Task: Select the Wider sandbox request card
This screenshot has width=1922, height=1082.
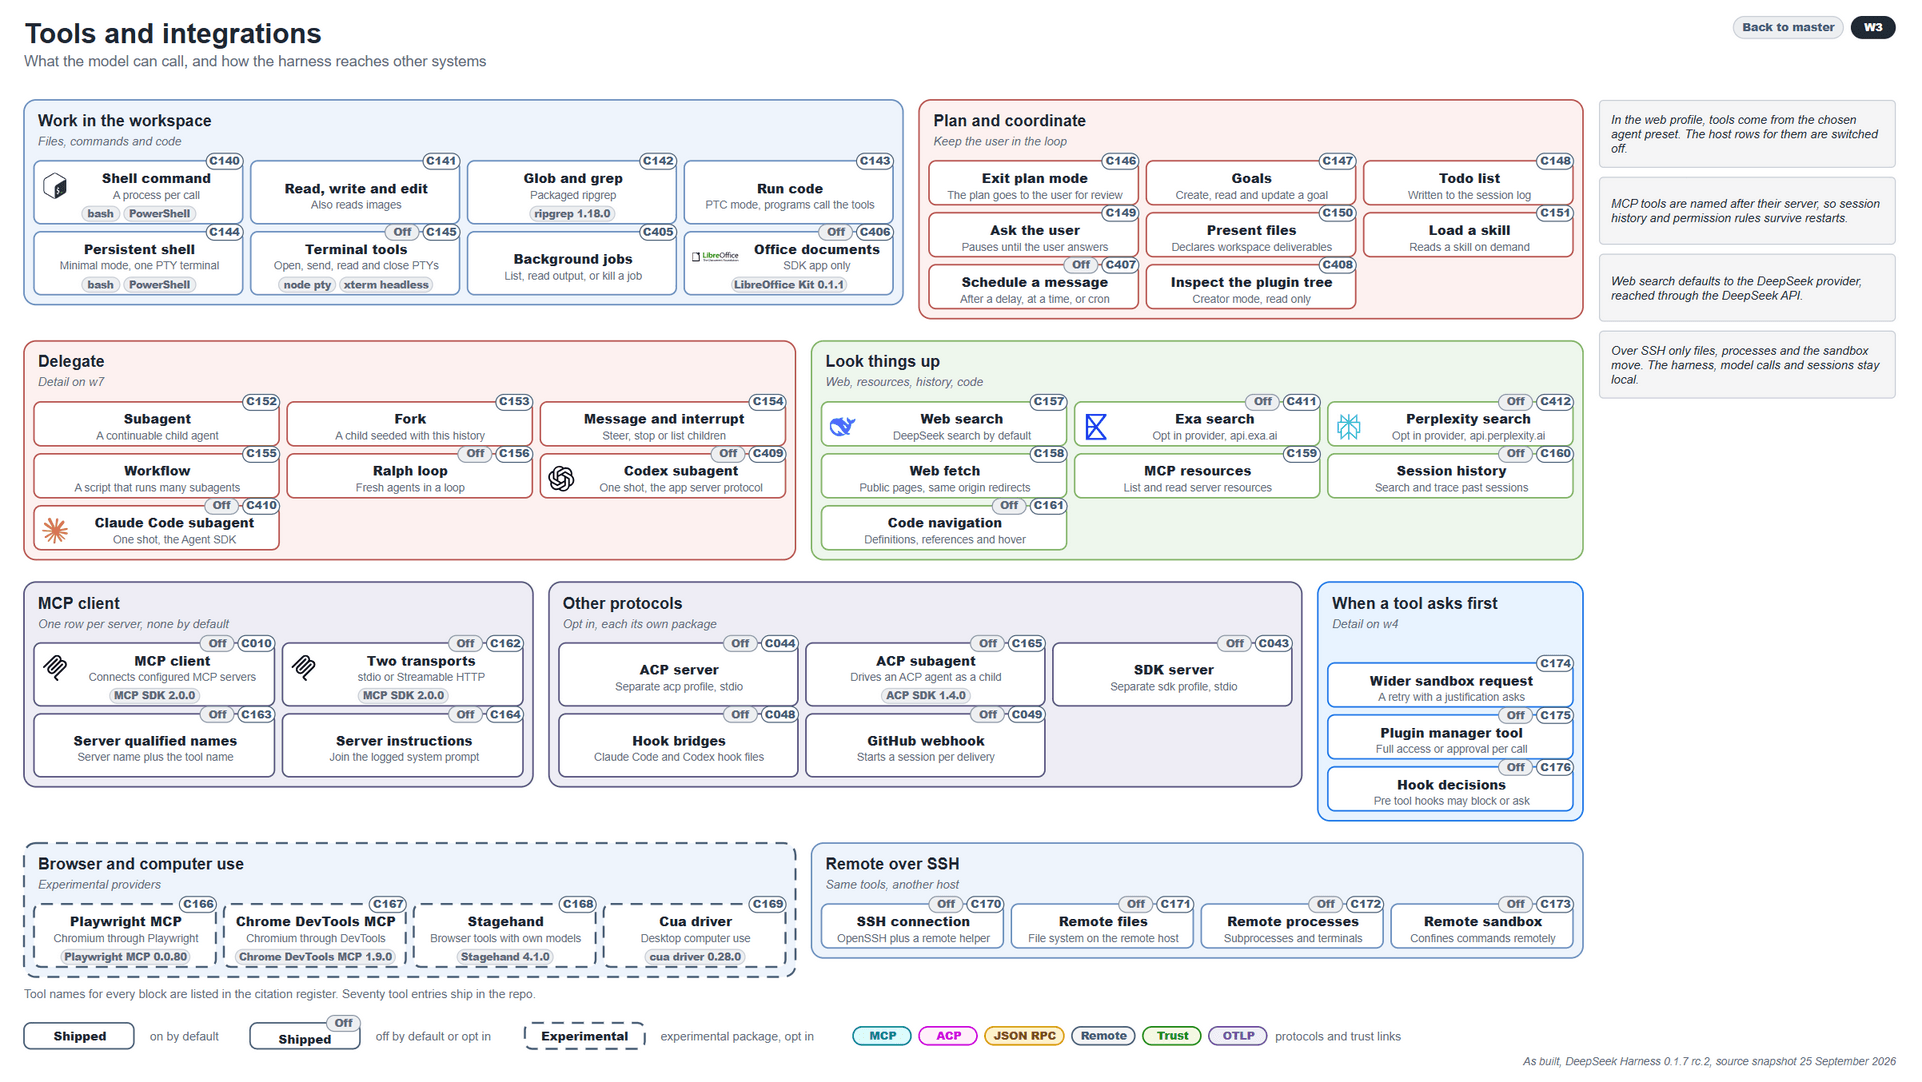Action: click(x=1450, y=686)
